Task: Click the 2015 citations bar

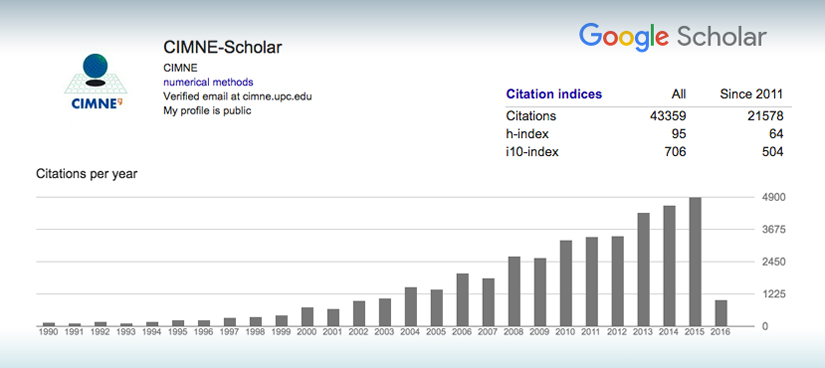Action: (695, 262)
